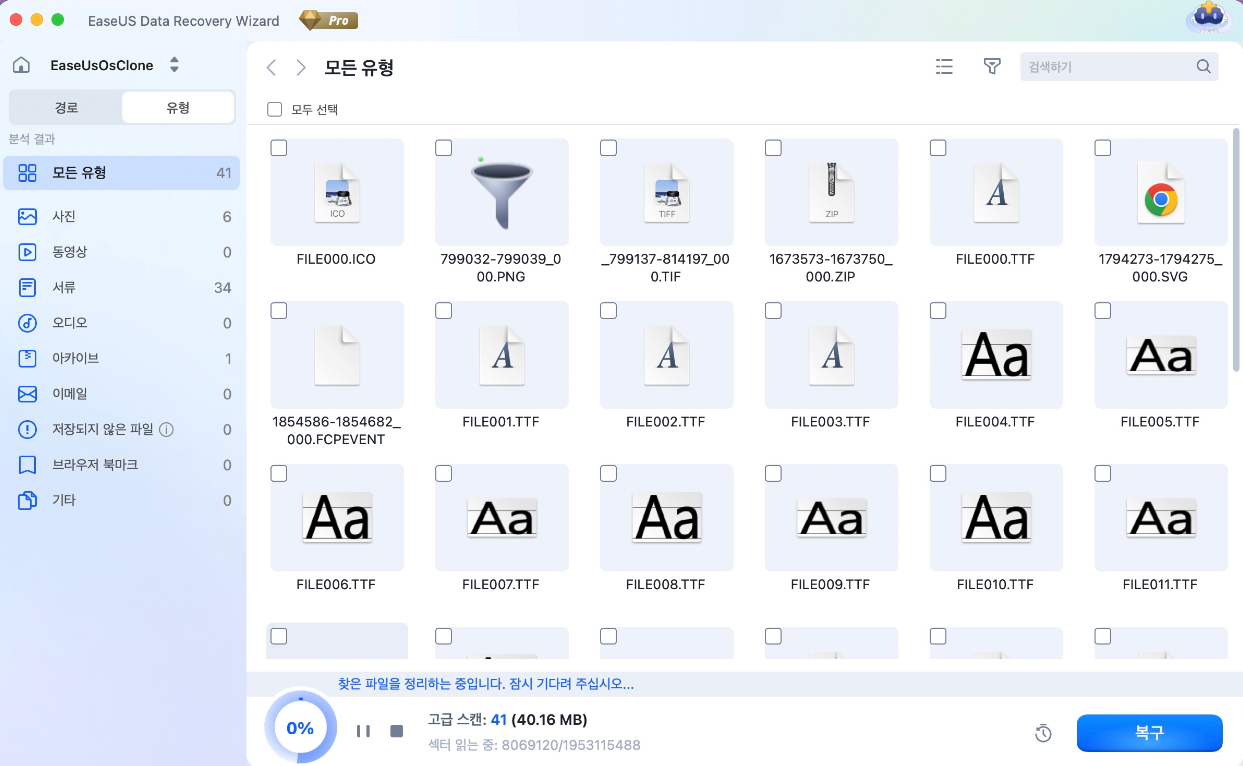1243x766 pixels.
Task: Expand the EaseUsOsClone drive dropdown
Action: coord(174,65)
